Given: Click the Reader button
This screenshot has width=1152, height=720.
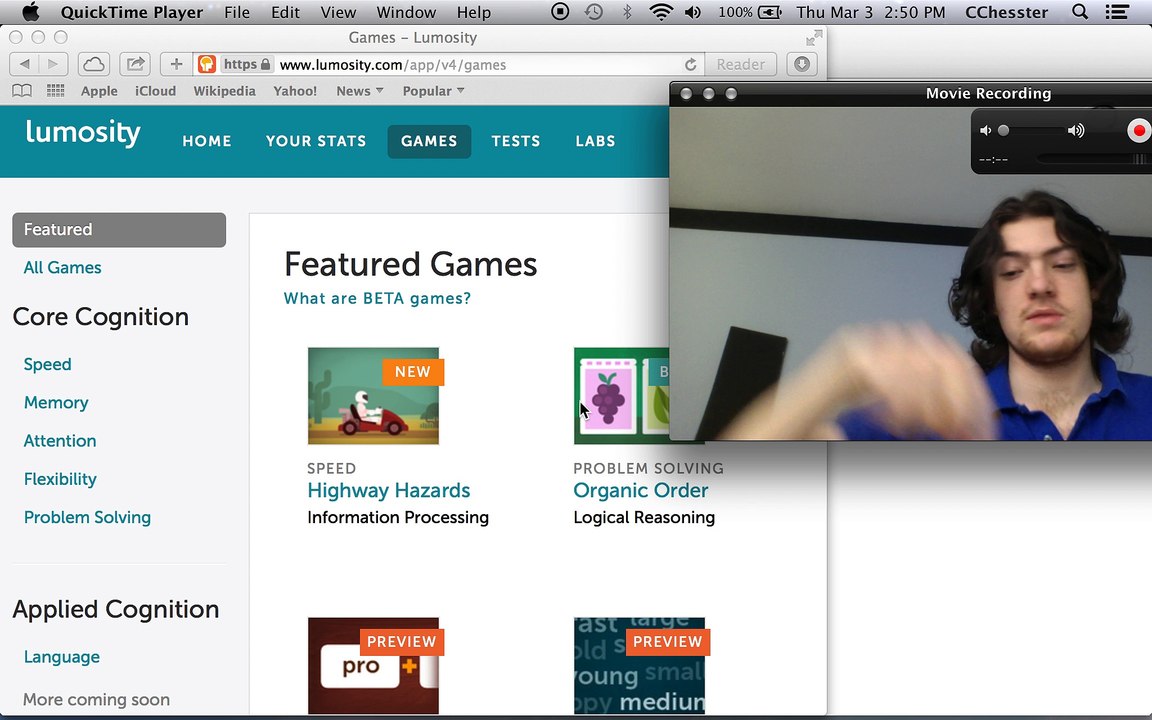Looking at the screenshot, I should click(741, 65).
